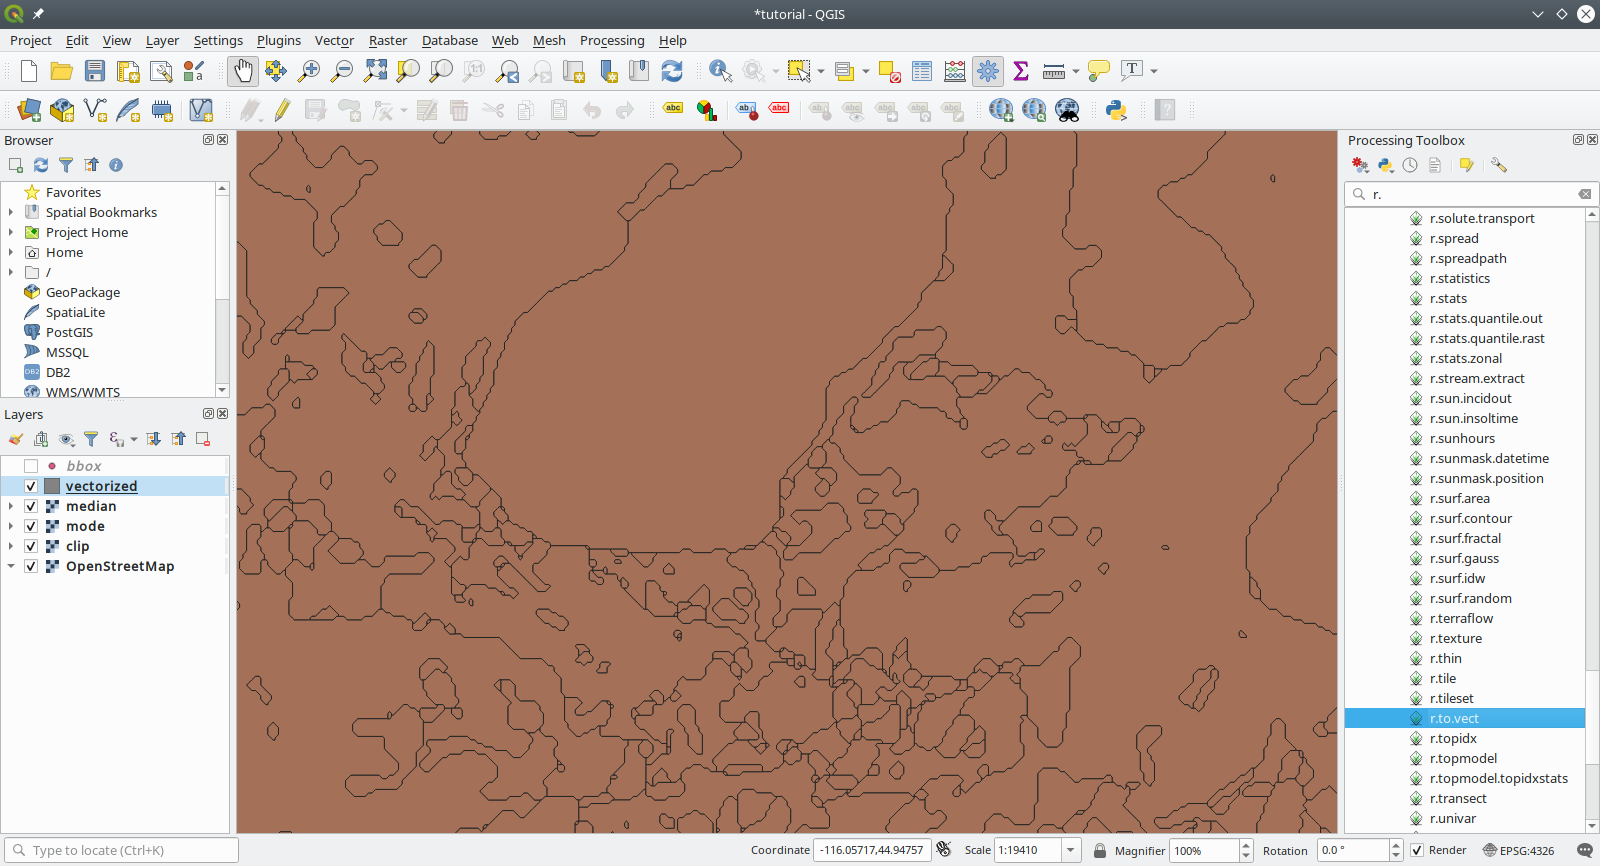Show map tips speech bubble tool
Screen dimensions: 1600x866
(1099, 71)
